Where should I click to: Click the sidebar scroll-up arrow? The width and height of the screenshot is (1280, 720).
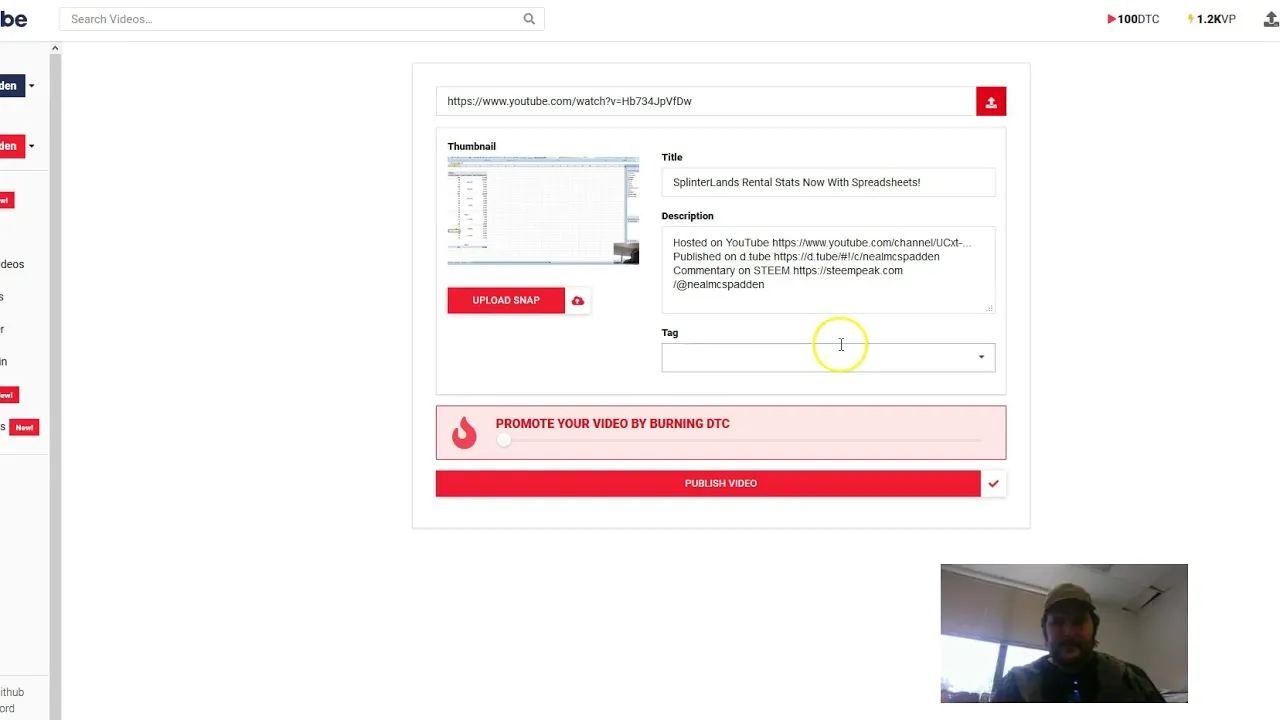[55, 48]
